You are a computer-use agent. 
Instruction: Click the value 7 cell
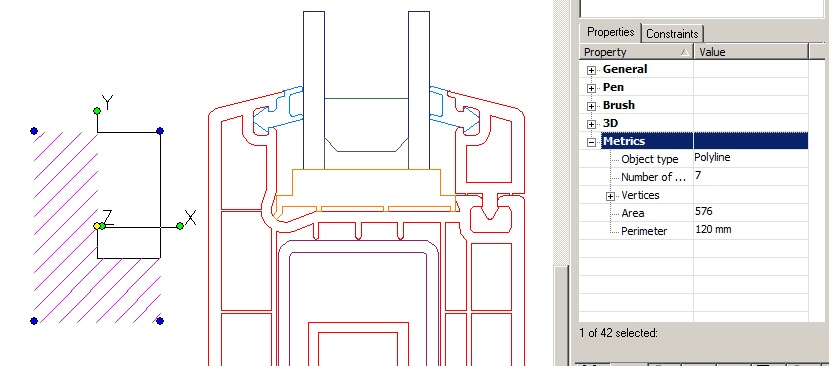click(751, 176)
